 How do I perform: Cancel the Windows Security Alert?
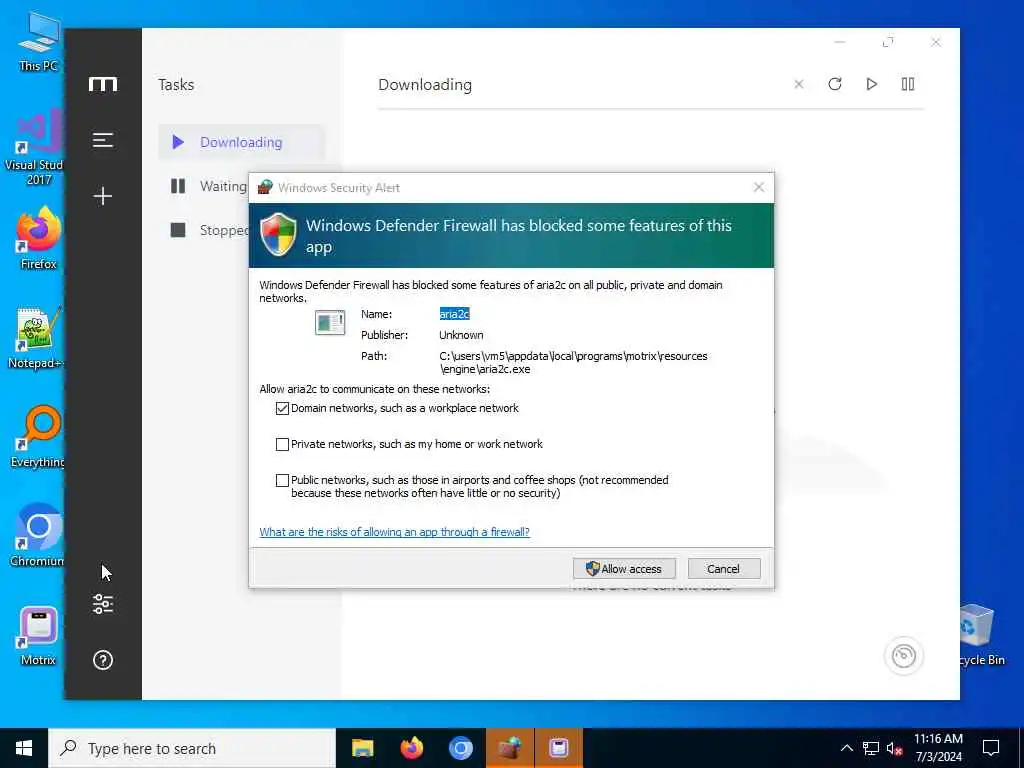pyautogui.click(x=724, y=569)
